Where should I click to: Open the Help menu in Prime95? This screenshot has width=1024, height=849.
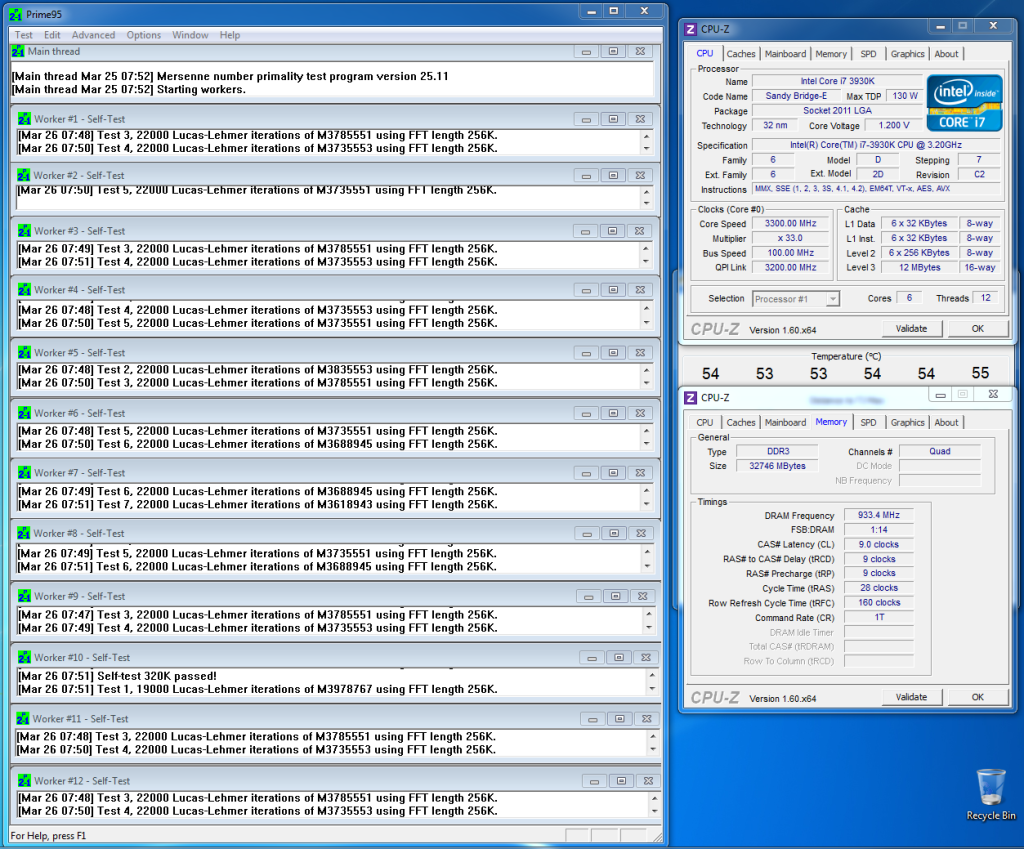230,35
